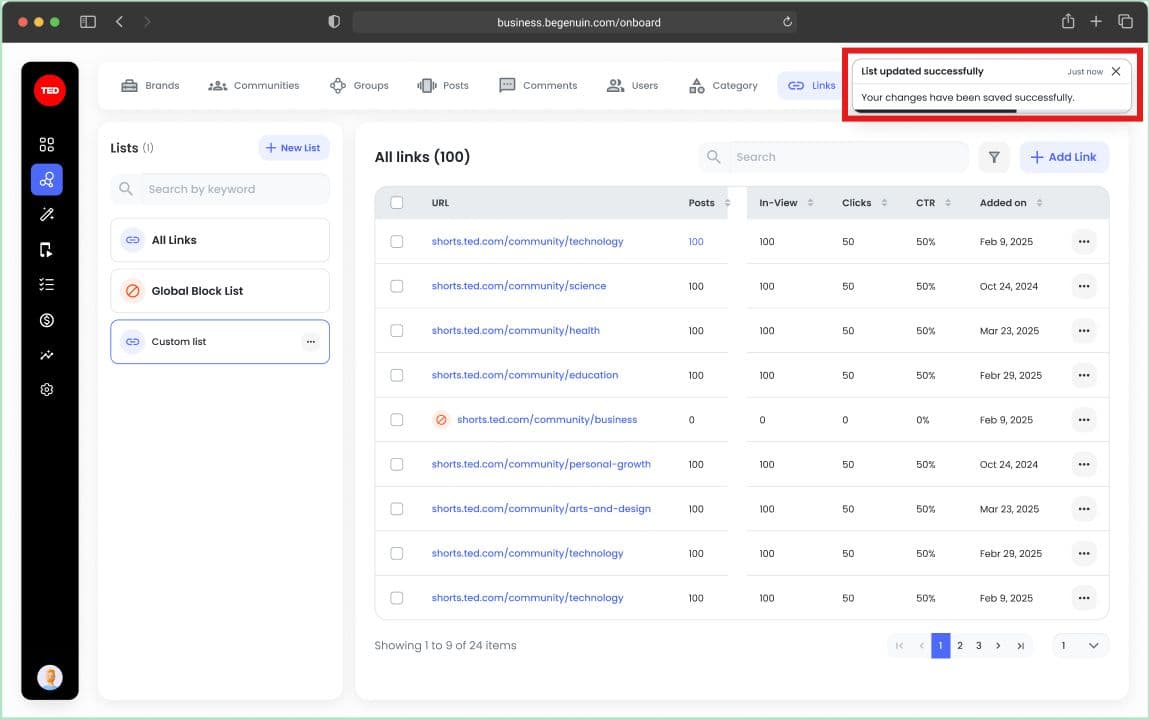Select the Global Block List
The image size is (1149, 719).
coord(220,291)
